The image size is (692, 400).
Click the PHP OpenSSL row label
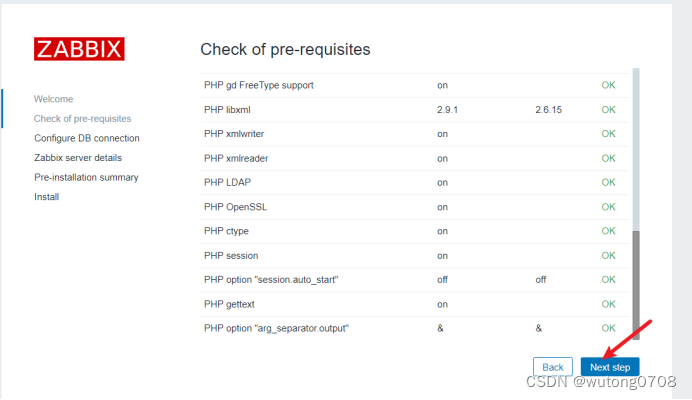235,207
